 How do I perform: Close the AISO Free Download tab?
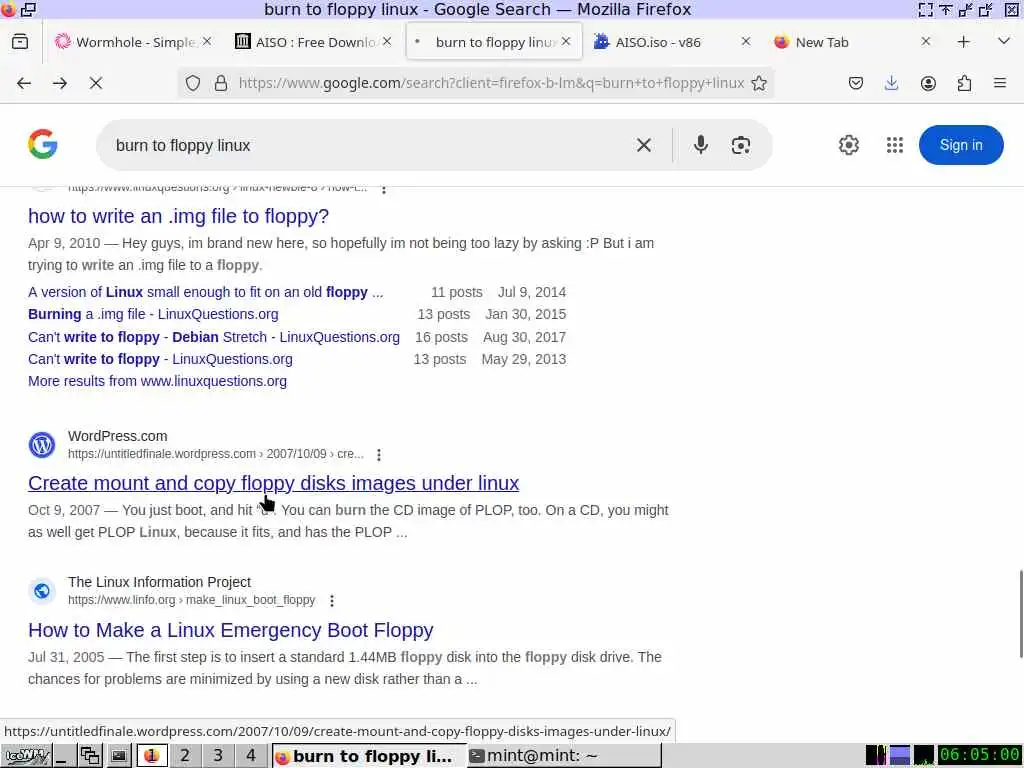point(387,41)
